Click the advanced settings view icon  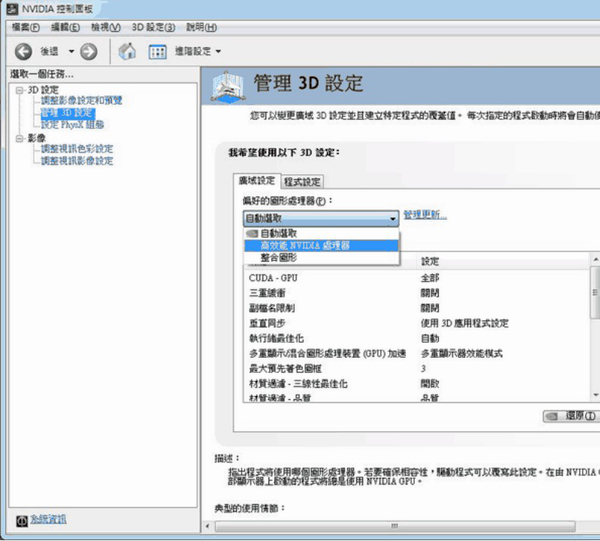pos(157,51)
